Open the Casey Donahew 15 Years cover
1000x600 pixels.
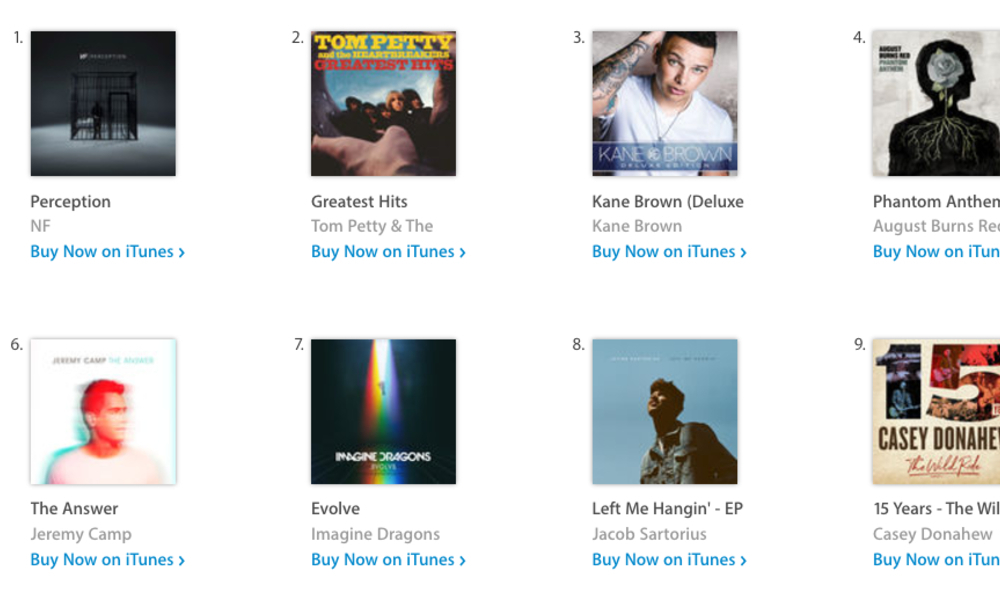[936, 411]
